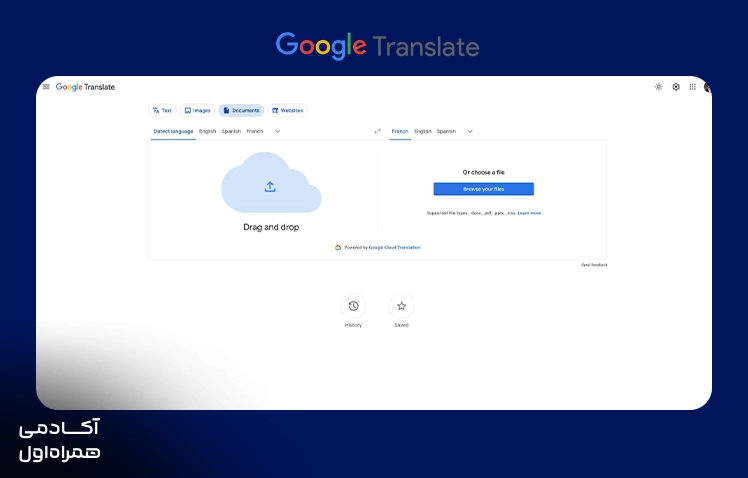Open the settings gear

(x=676, y=87)
